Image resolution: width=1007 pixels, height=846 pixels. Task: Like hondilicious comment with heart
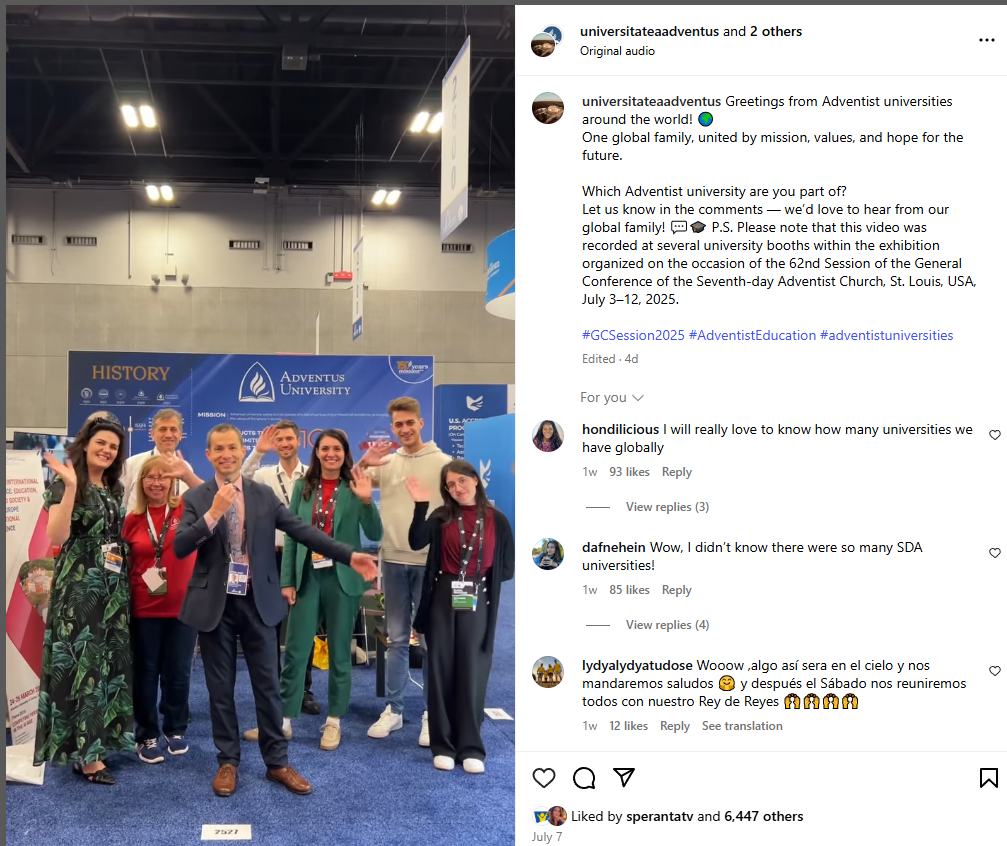coord(995,435)
